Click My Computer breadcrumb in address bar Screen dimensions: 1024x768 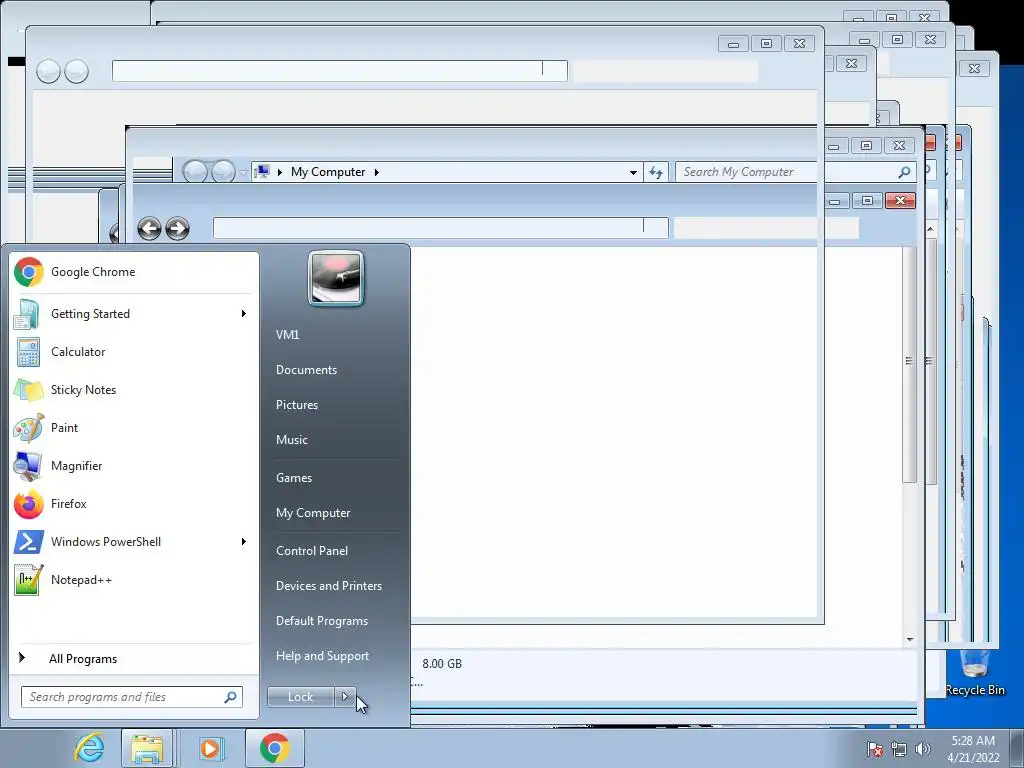coord(328,172)
